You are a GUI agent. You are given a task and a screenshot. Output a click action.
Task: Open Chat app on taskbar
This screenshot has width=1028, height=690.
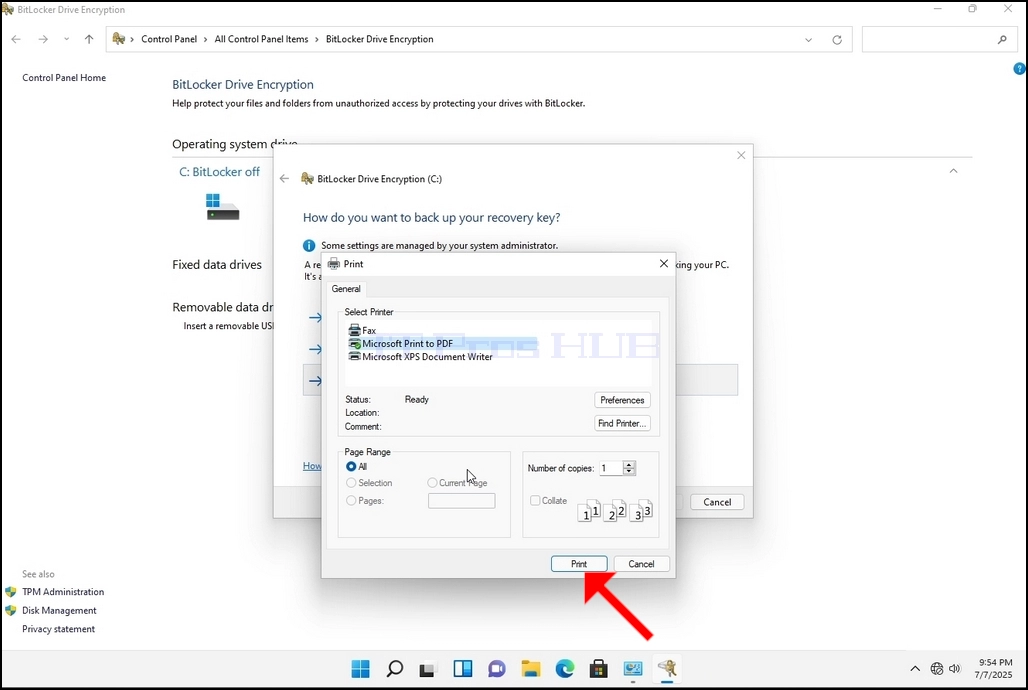click(x=497, y=669)
